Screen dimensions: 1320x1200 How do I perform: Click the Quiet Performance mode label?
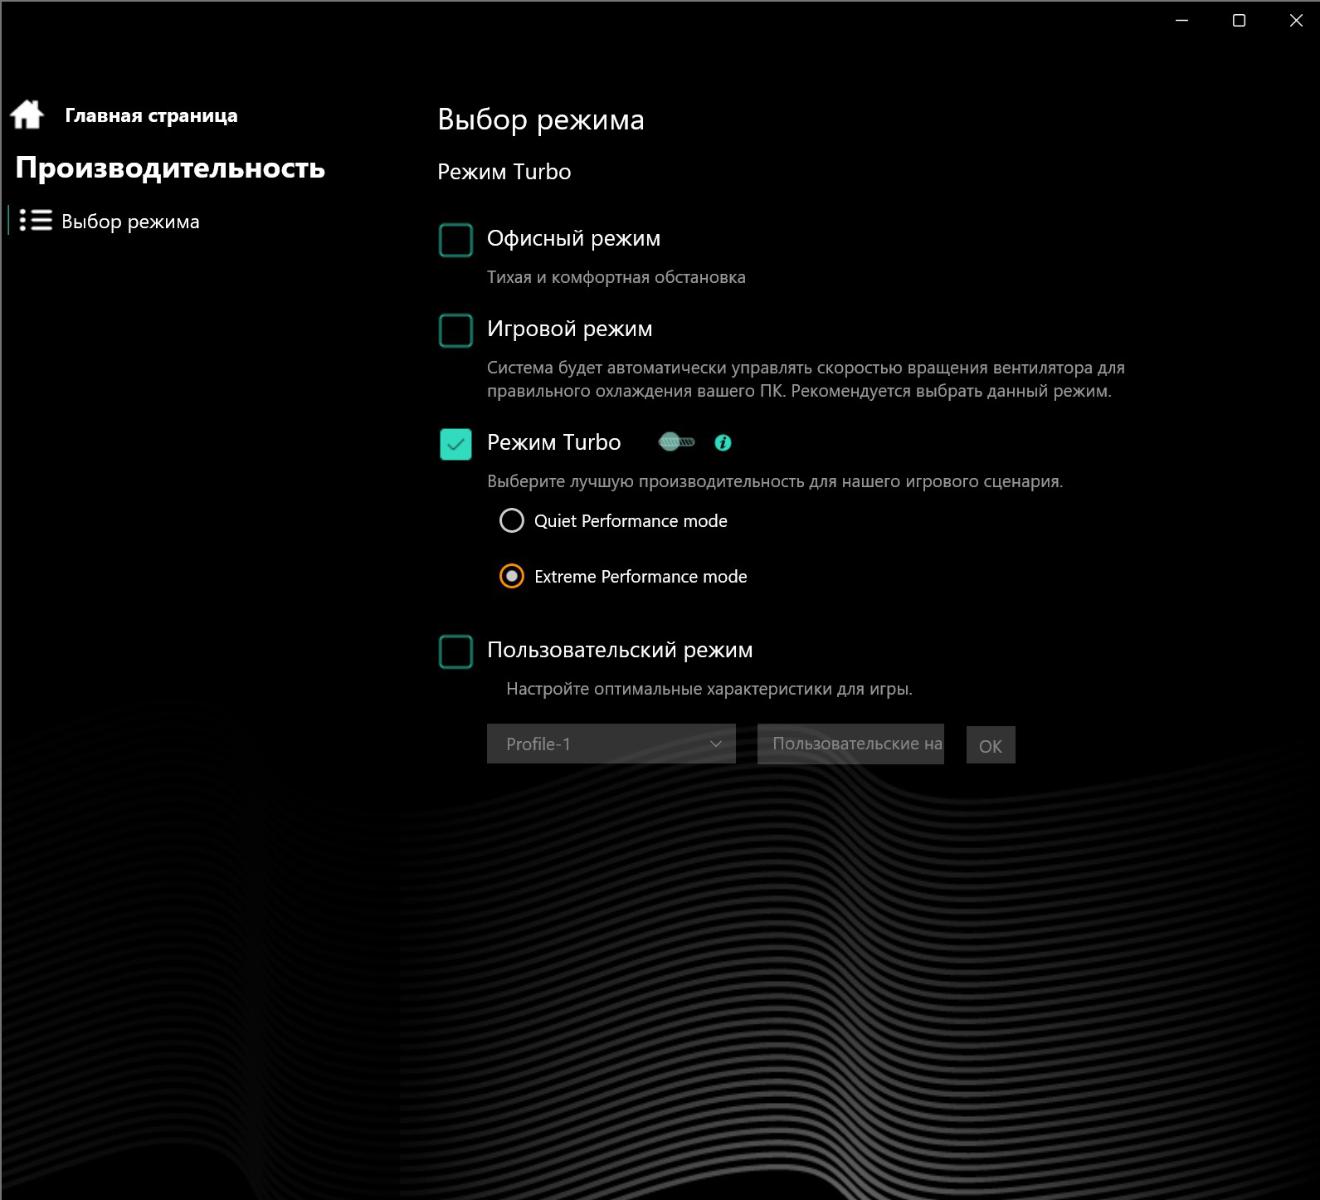[631, 520]
